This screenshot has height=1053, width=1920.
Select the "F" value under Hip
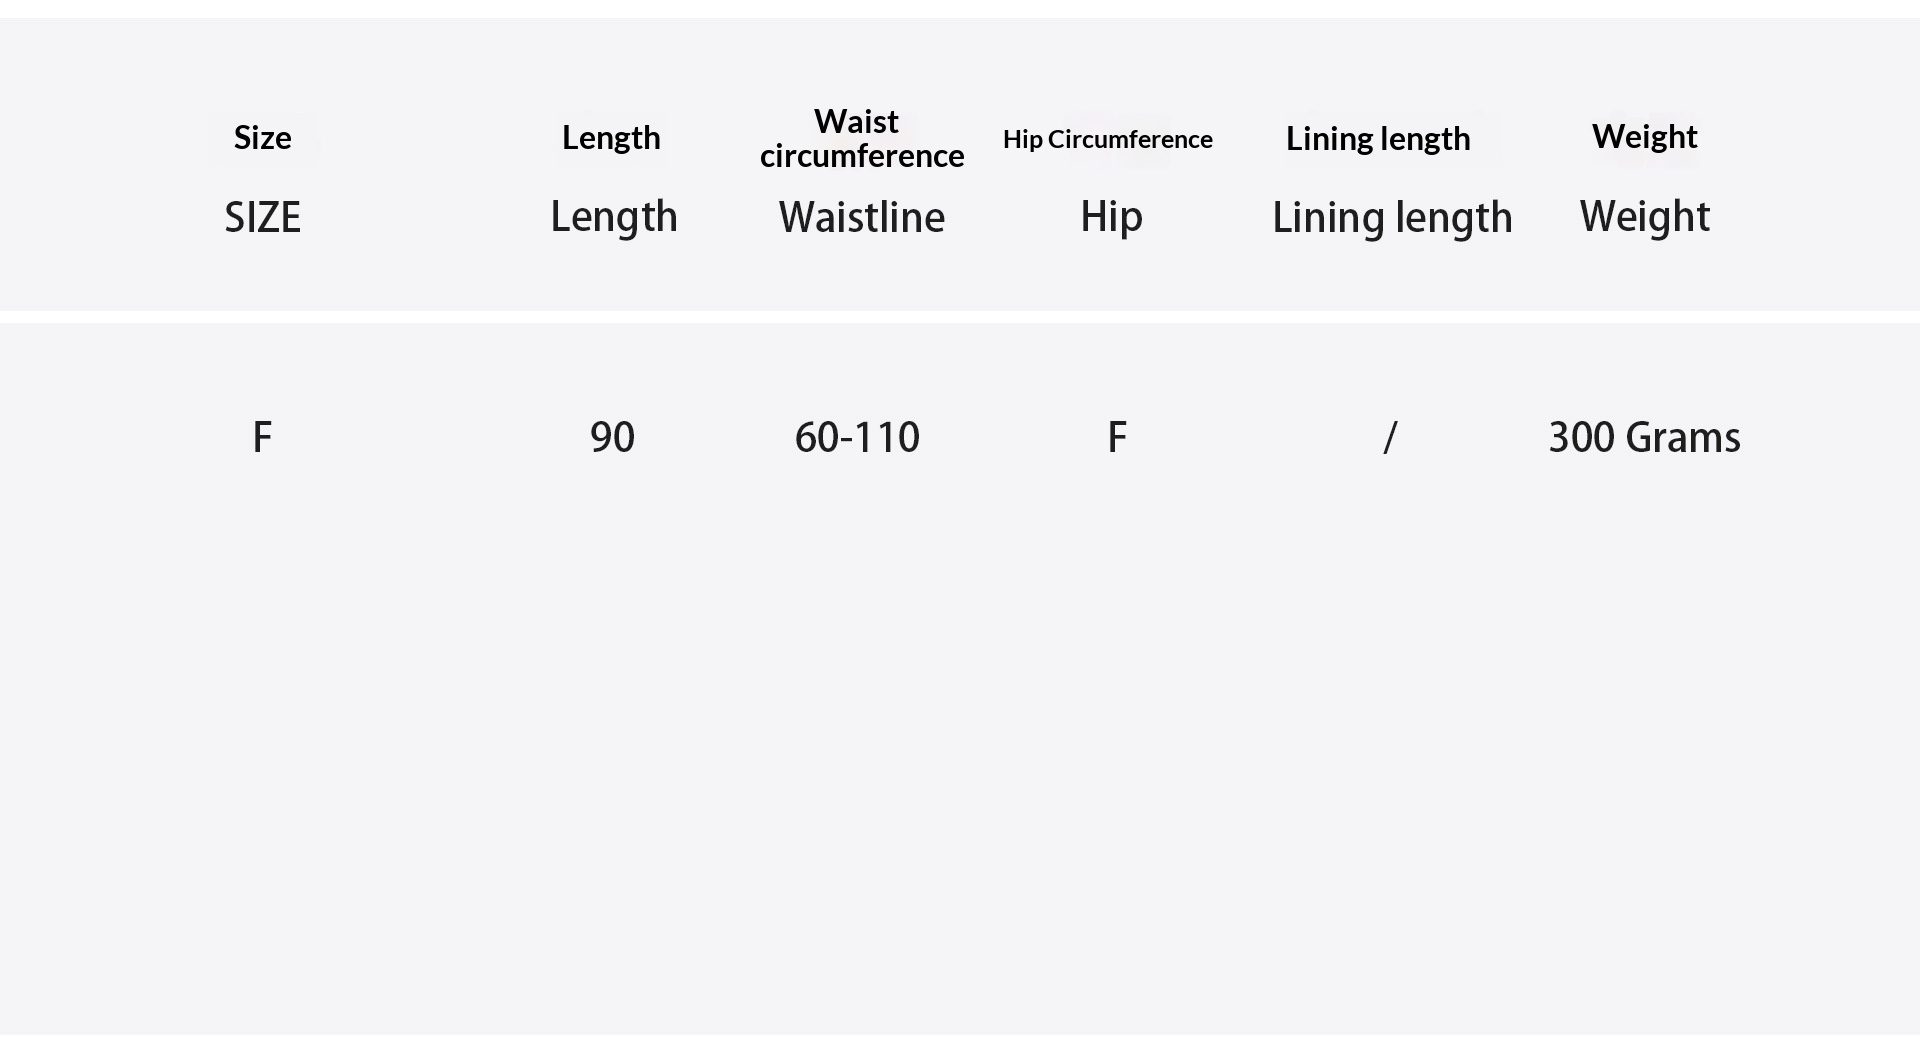pyautogui.click(x=1116, y=437)
